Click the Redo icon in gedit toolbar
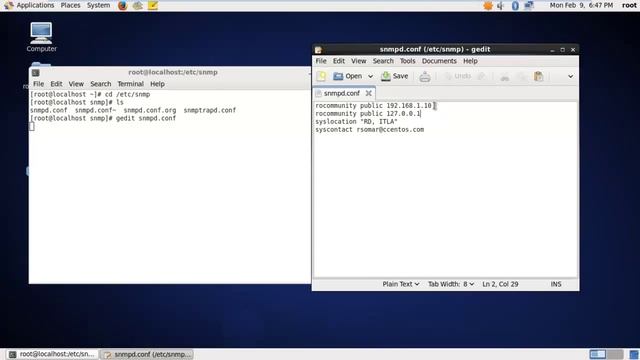This screenshot has height=360, width=640. (x=482, y=76)
